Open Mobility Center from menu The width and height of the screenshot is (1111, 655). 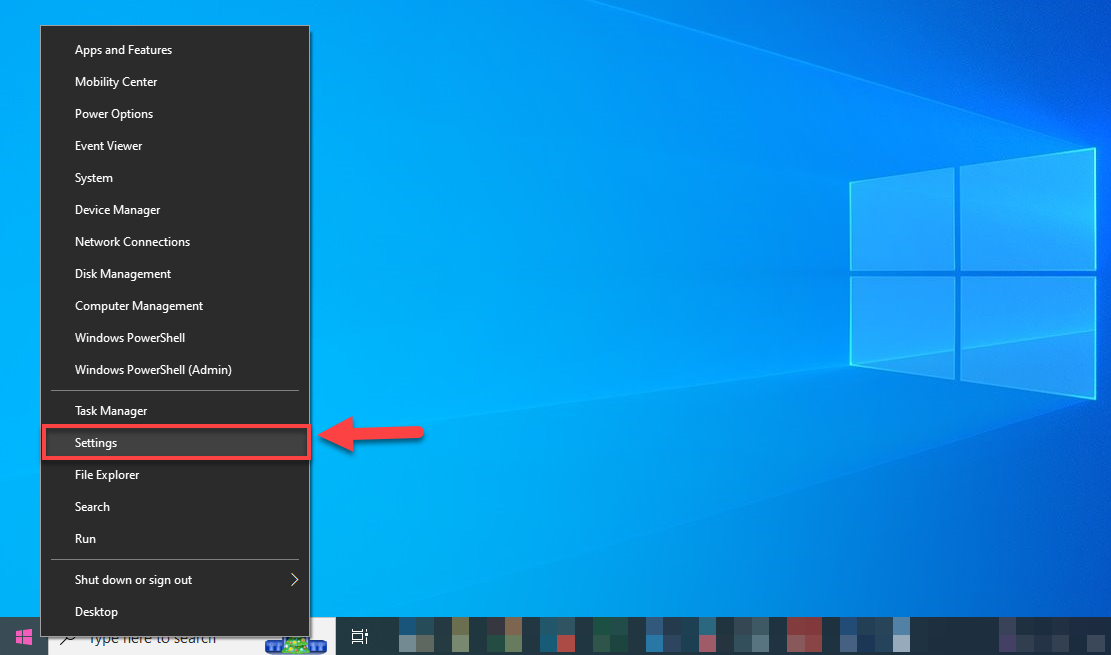point(175,82)
